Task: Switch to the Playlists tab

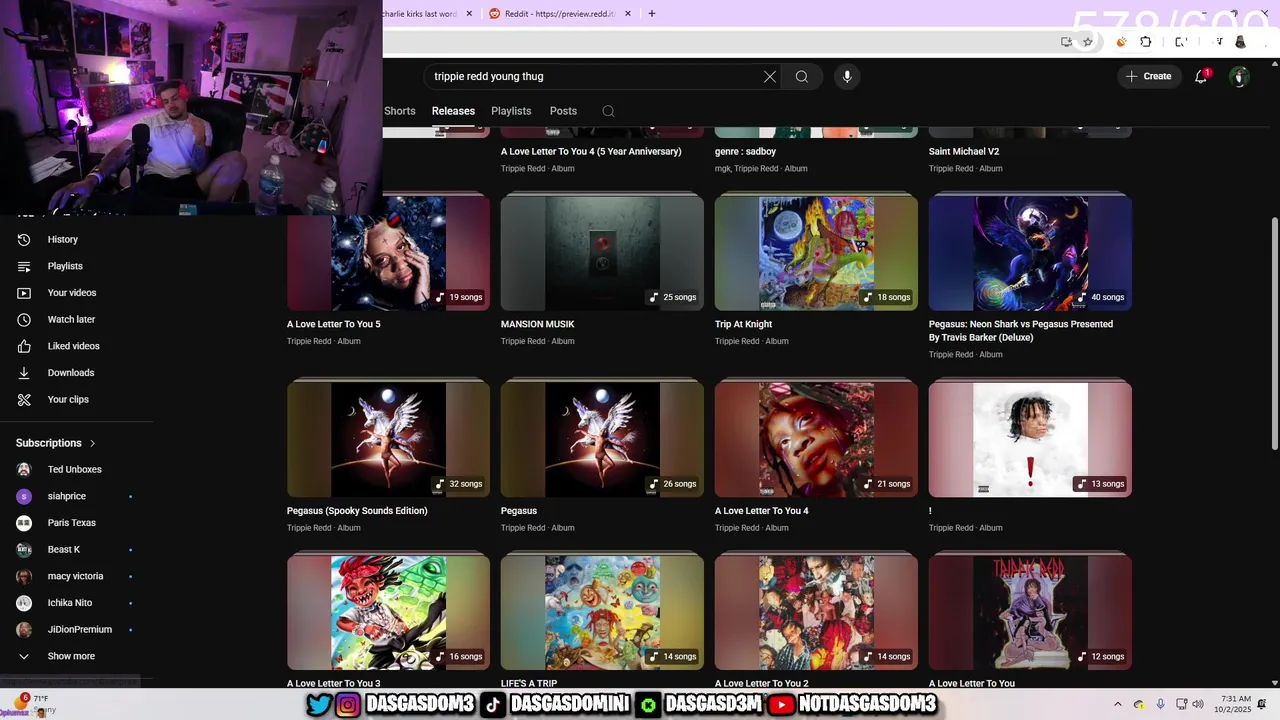Action: (x=511, y=111)
